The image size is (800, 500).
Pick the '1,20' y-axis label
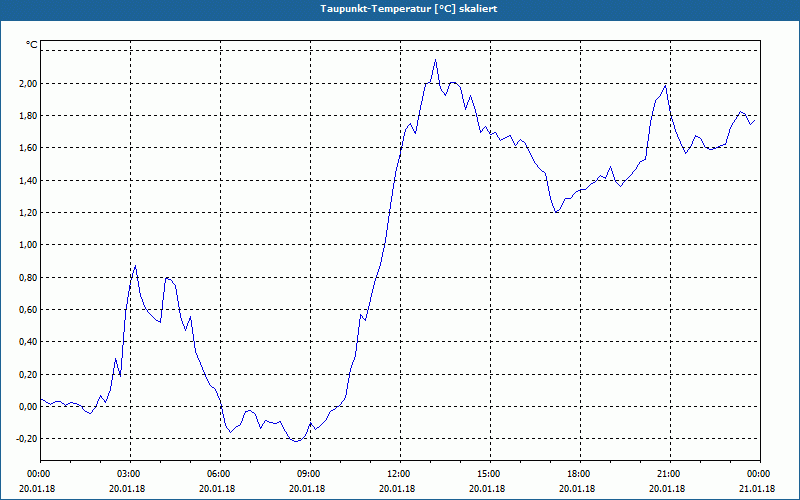click(28, 213)
